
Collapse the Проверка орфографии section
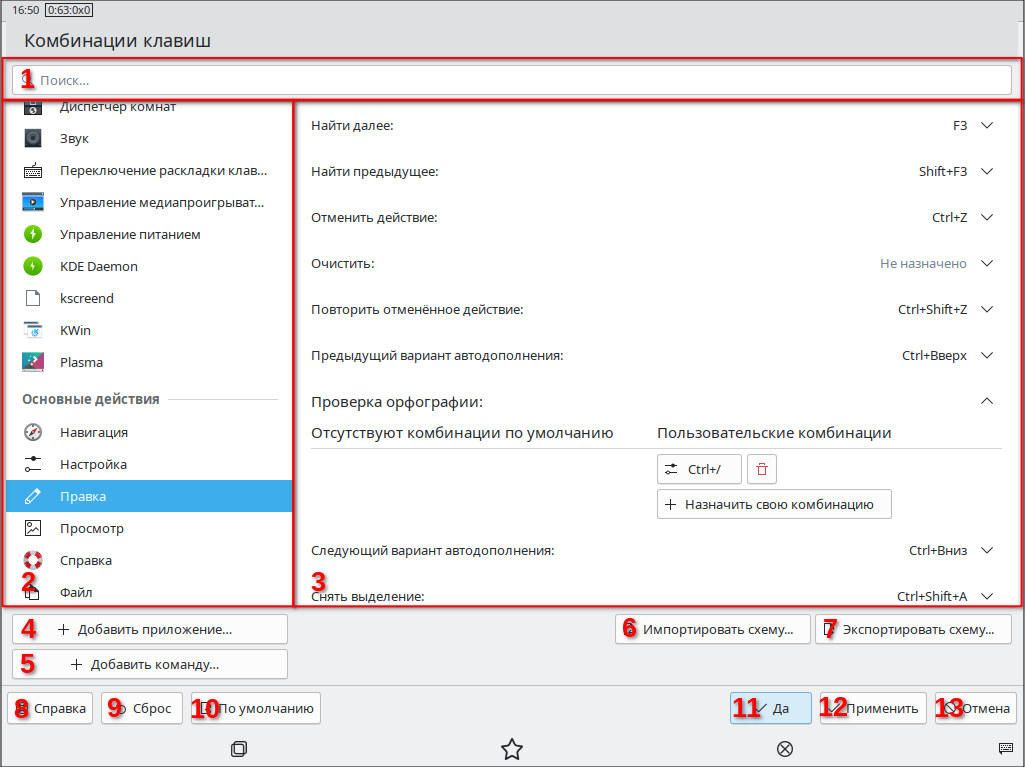(987, 401)
